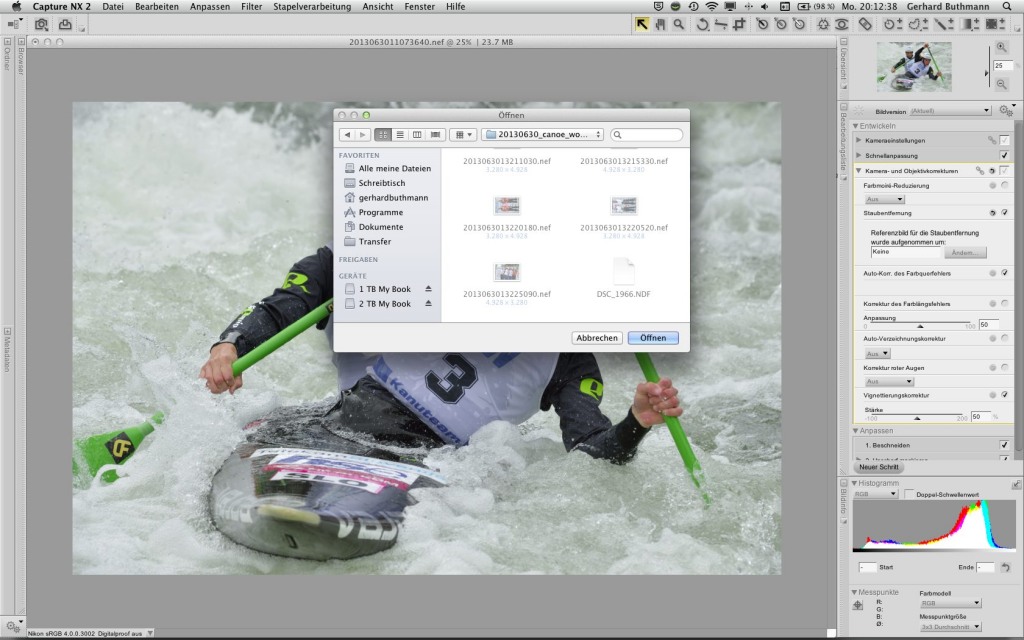Open the Farbmoiré-Reduzierung Aus dropdown
The image size is (1024, 640).
(x=885, y=199)
